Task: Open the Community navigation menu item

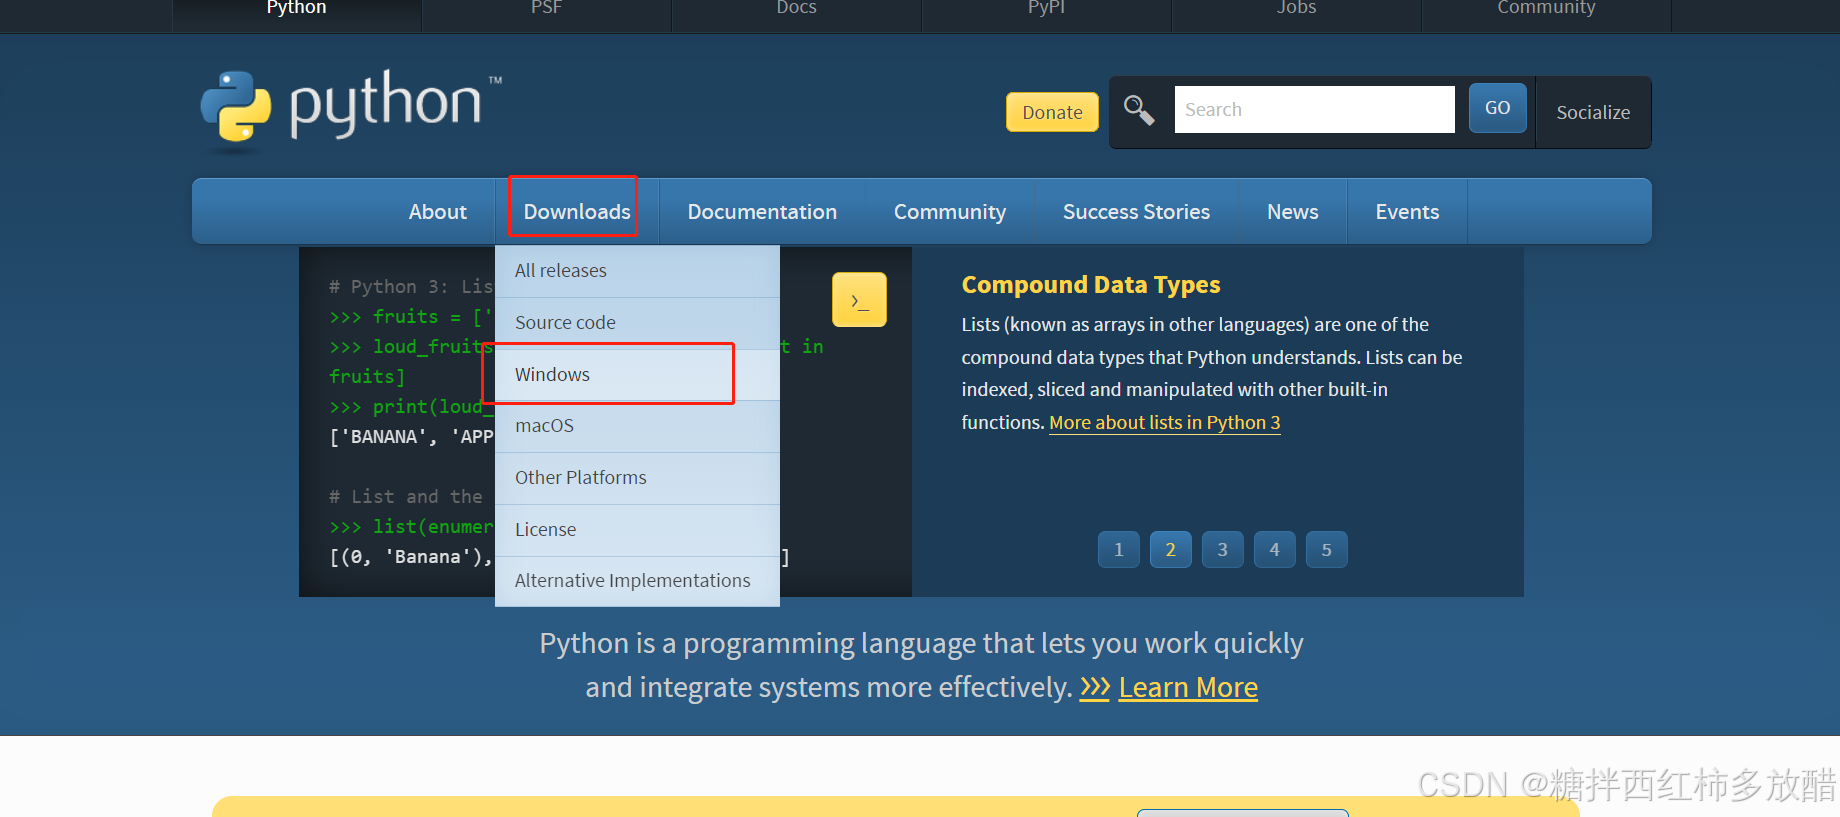Action: pyautogui.click(x=950, y=212)
